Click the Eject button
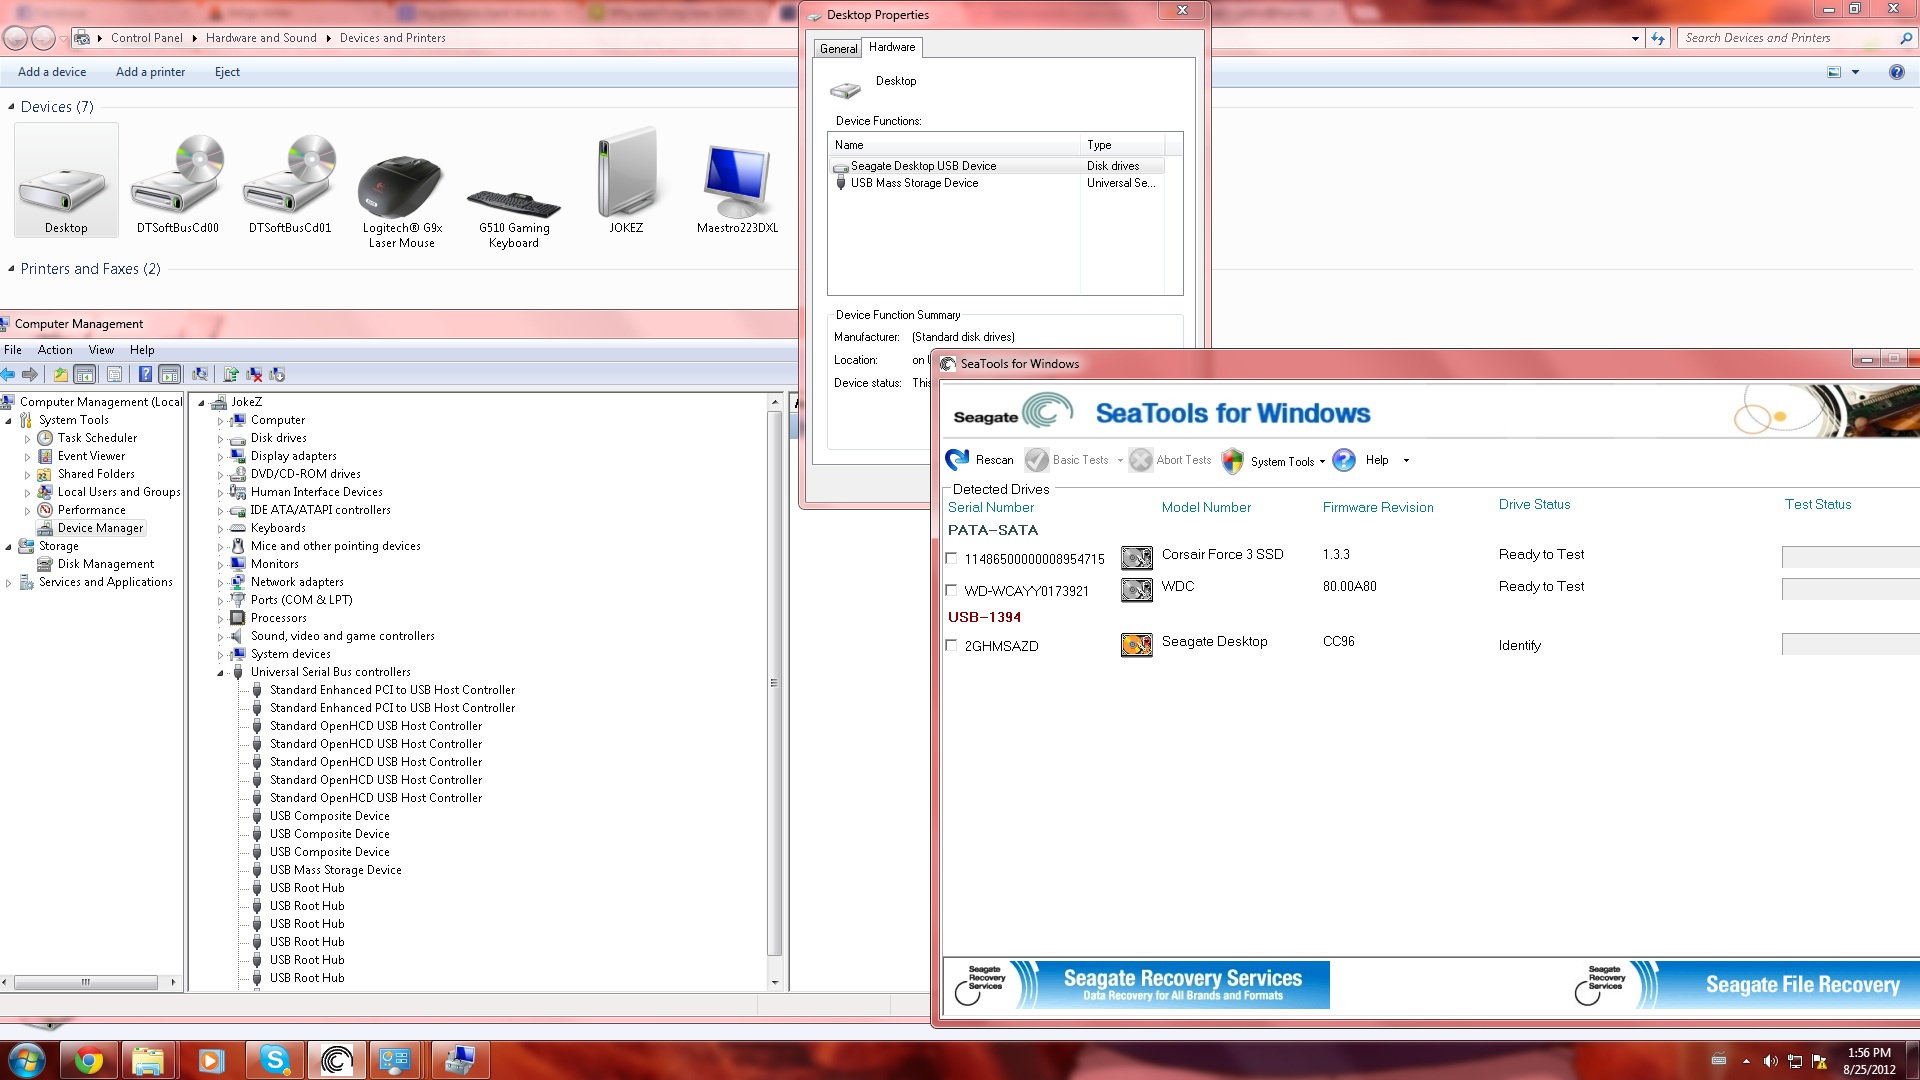 click(x=227, y=72)
